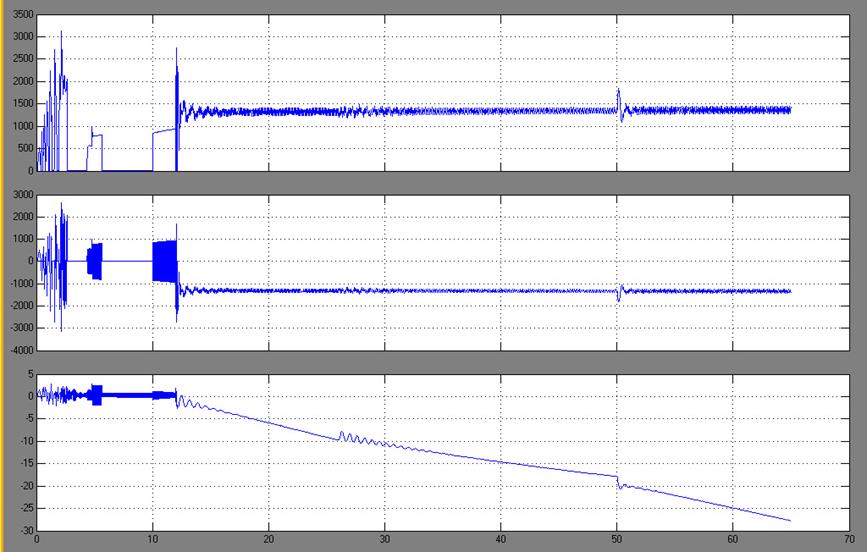
Task: Click the x-axis tick label 70
Action: [847, 541]
